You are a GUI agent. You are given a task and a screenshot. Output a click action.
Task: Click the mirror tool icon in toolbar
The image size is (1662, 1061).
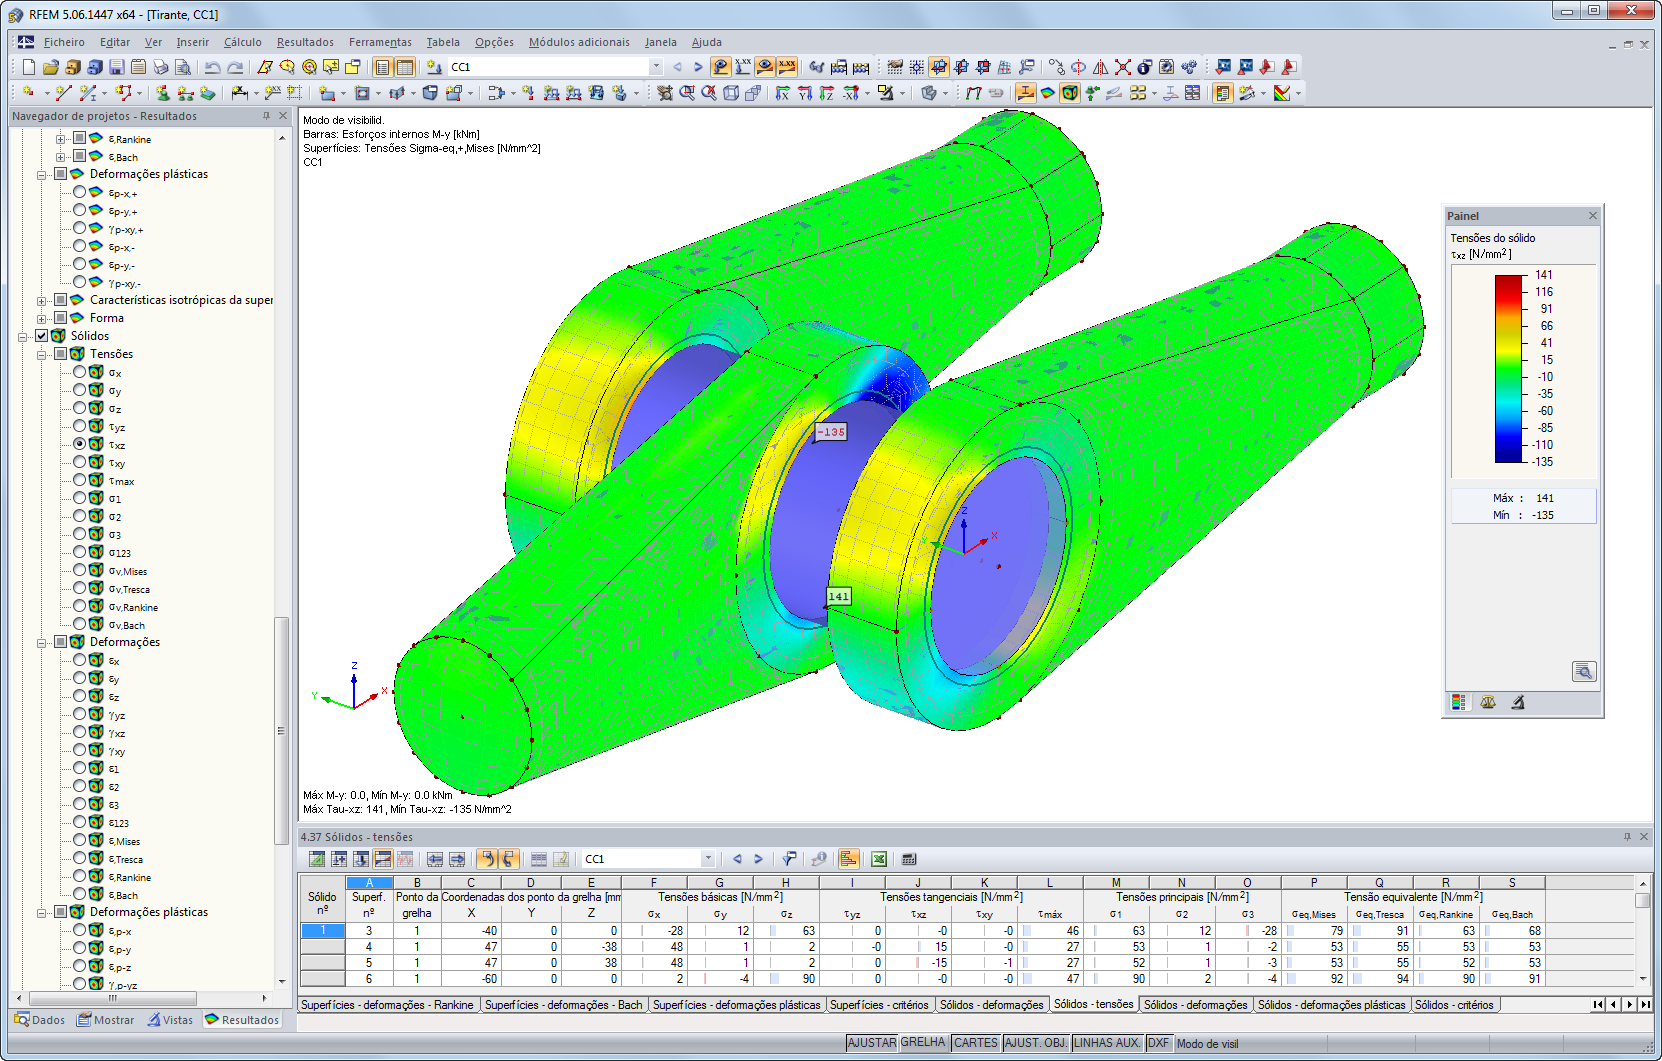pos(1101,67)
